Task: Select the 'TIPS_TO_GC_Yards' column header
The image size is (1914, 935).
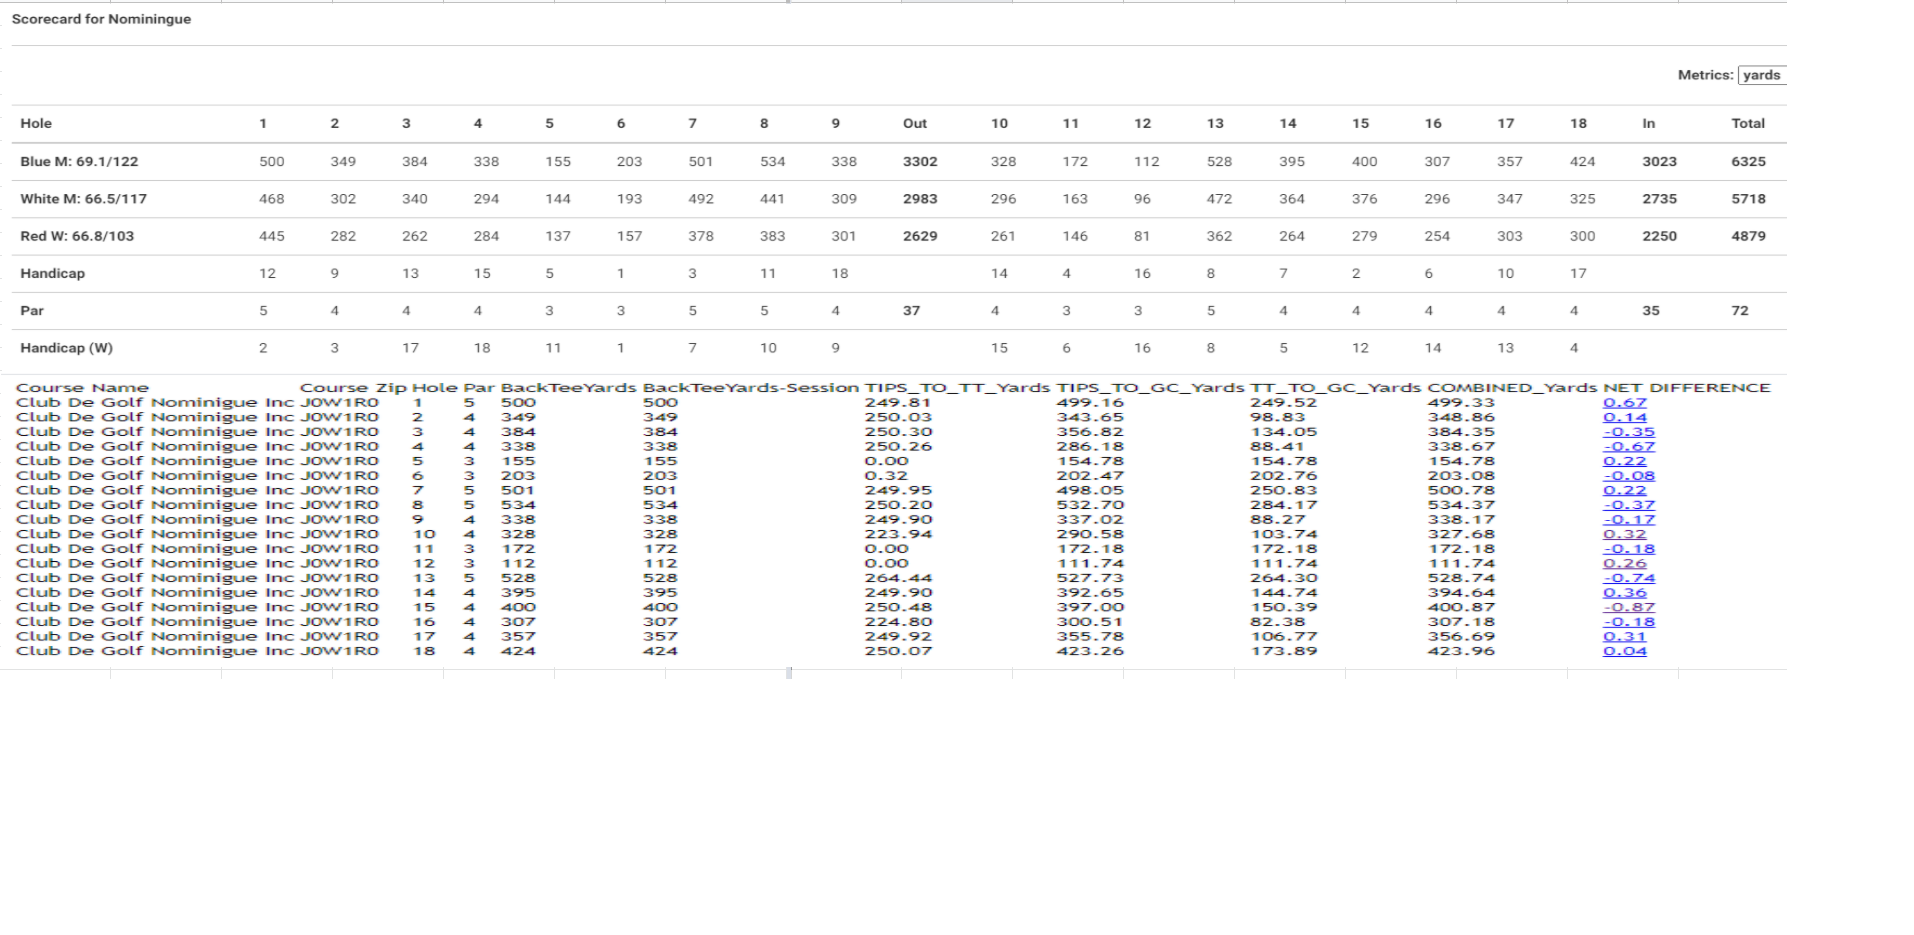Action: point(1150,388)
